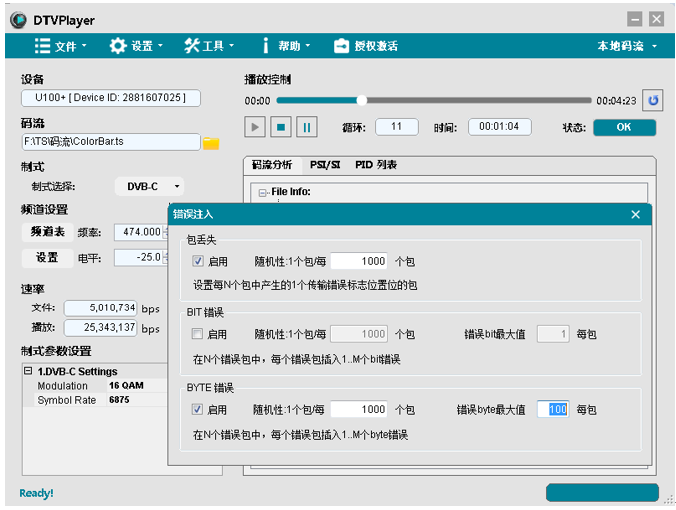Switch to the 码流分析 tab

click(x=272, y=165)
